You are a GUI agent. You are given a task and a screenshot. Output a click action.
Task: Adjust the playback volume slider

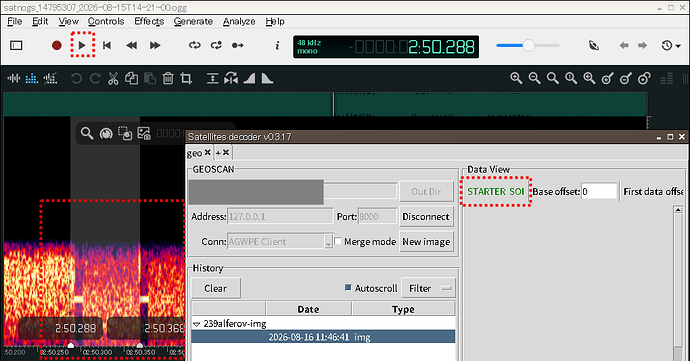click(x=528, y=45)
